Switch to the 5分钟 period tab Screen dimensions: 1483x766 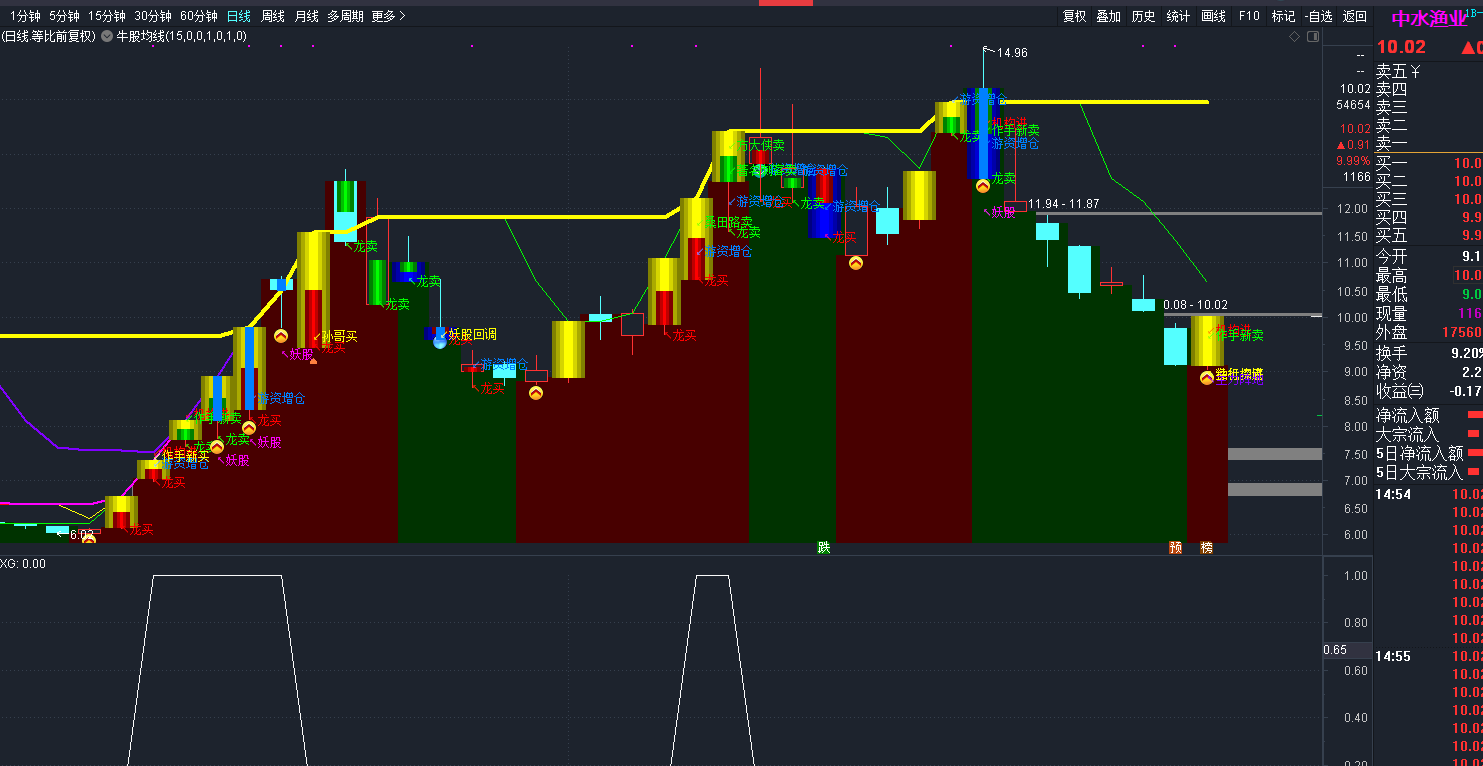click(x=63, y=16)
